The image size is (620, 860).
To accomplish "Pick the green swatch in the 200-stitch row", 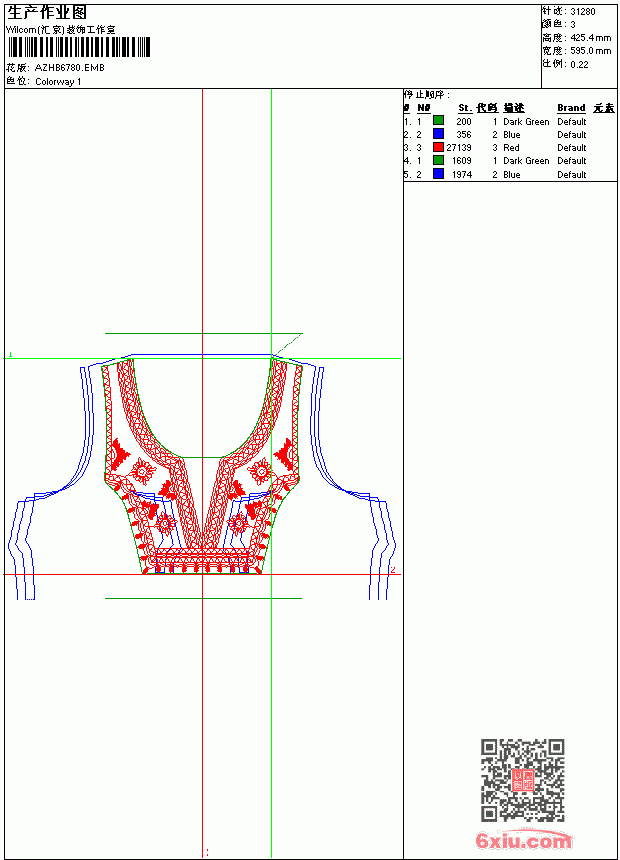I will [438, 121].
